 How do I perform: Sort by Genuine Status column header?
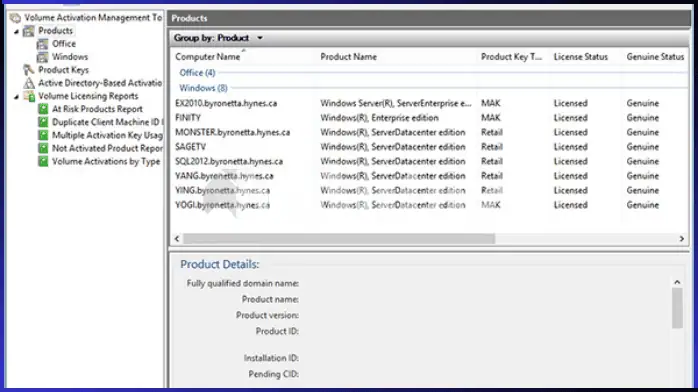tap(655, 57)
